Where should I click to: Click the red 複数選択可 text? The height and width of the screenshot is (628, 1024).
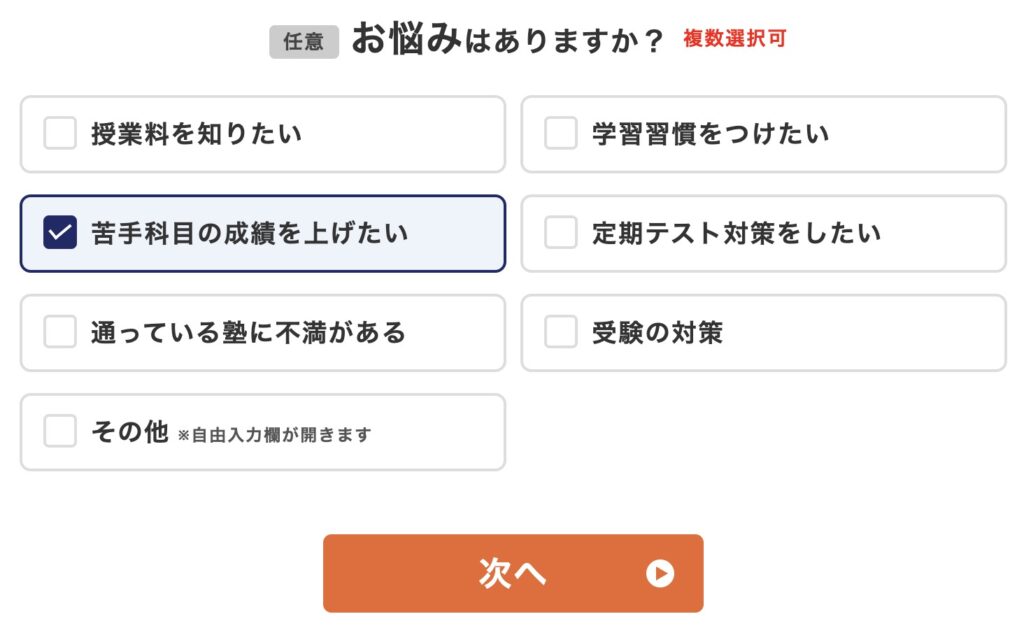click(x=733, y=37)
